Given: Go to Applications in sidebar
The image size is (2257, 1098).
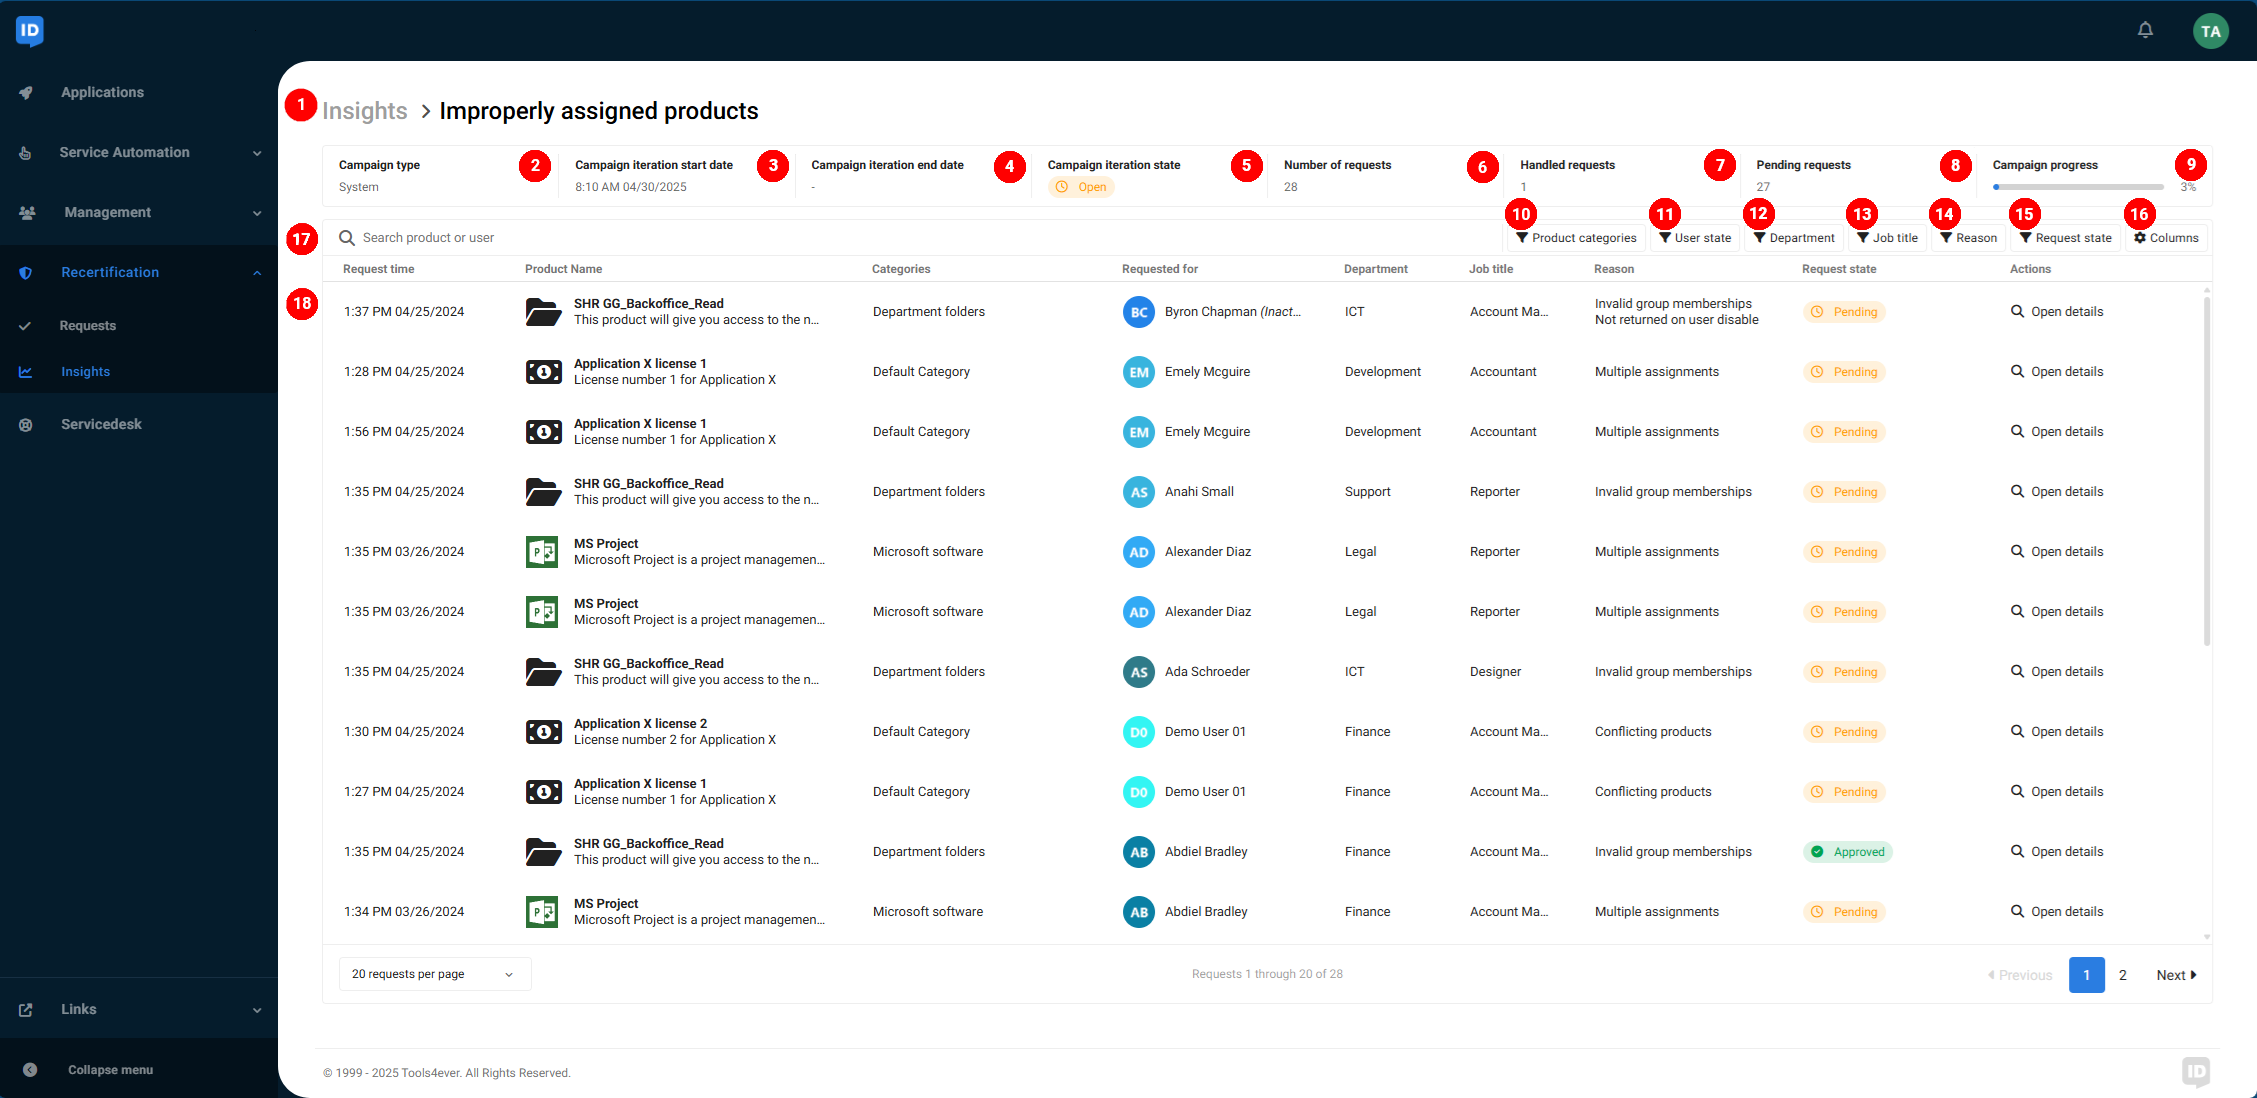Looking at the screenshot, I should point(102,92).
